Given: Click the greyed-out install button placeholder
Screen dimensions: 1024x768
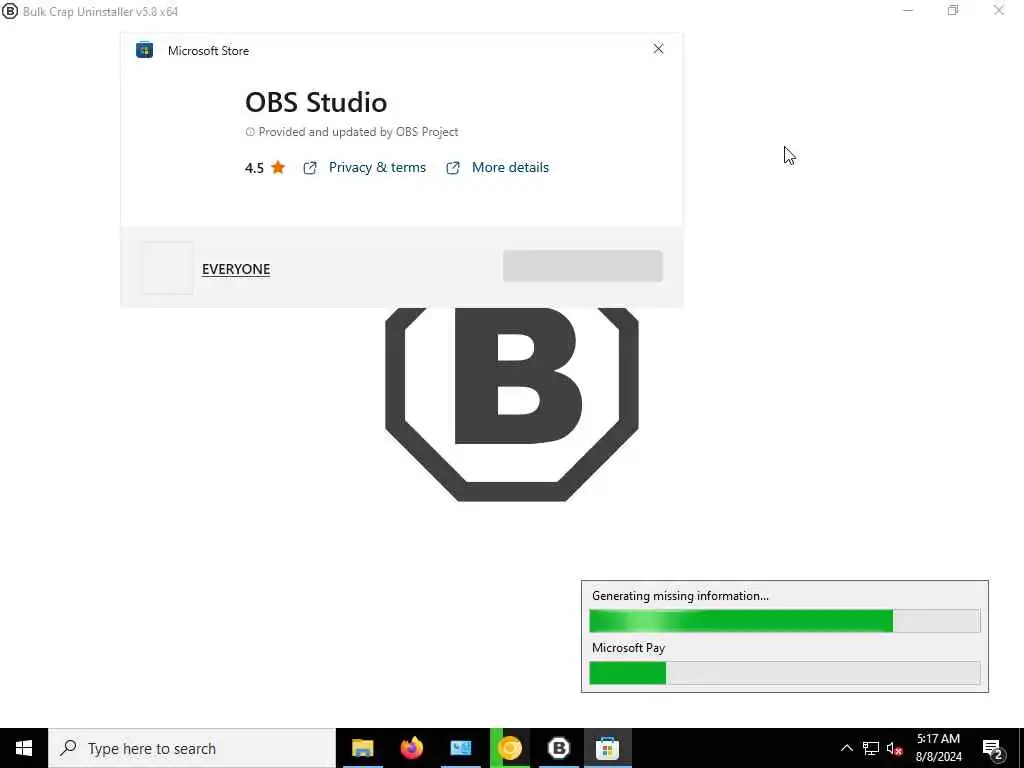Looking at the screenshot, I should coord(583,266).
